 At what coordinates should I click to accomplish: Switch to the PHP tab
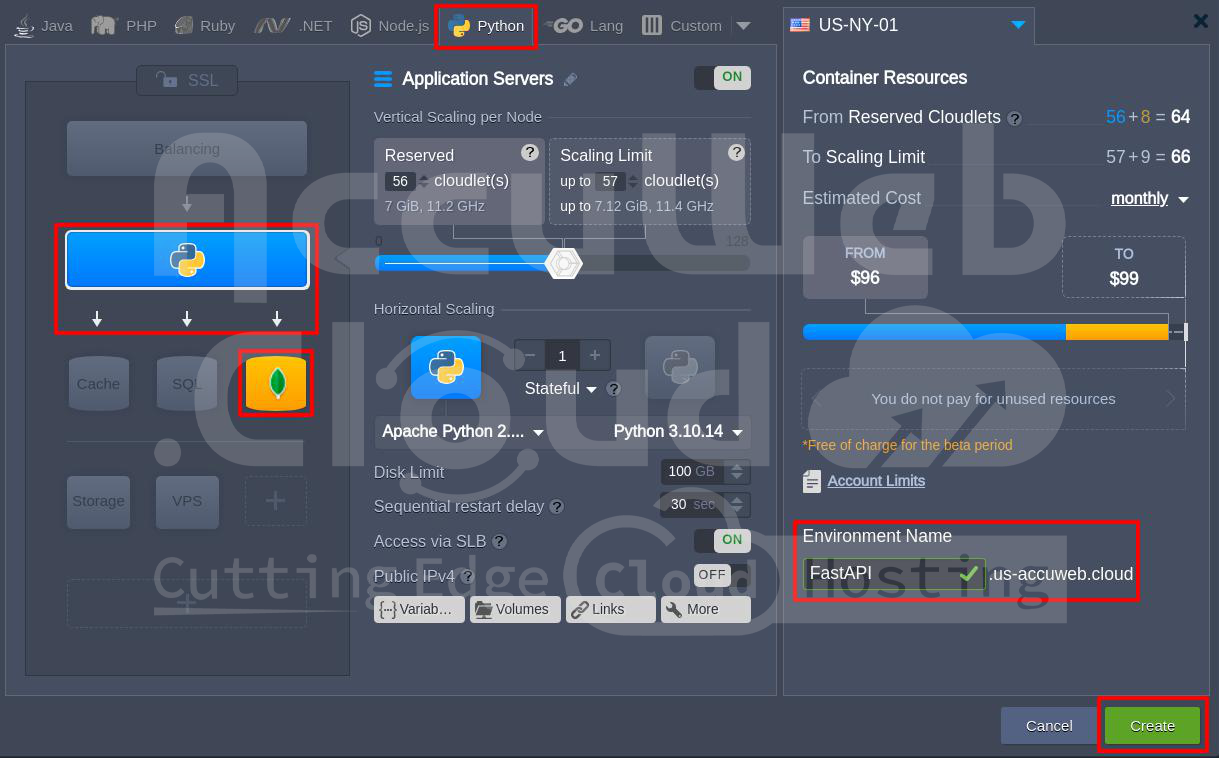click(x=124, y=26)
